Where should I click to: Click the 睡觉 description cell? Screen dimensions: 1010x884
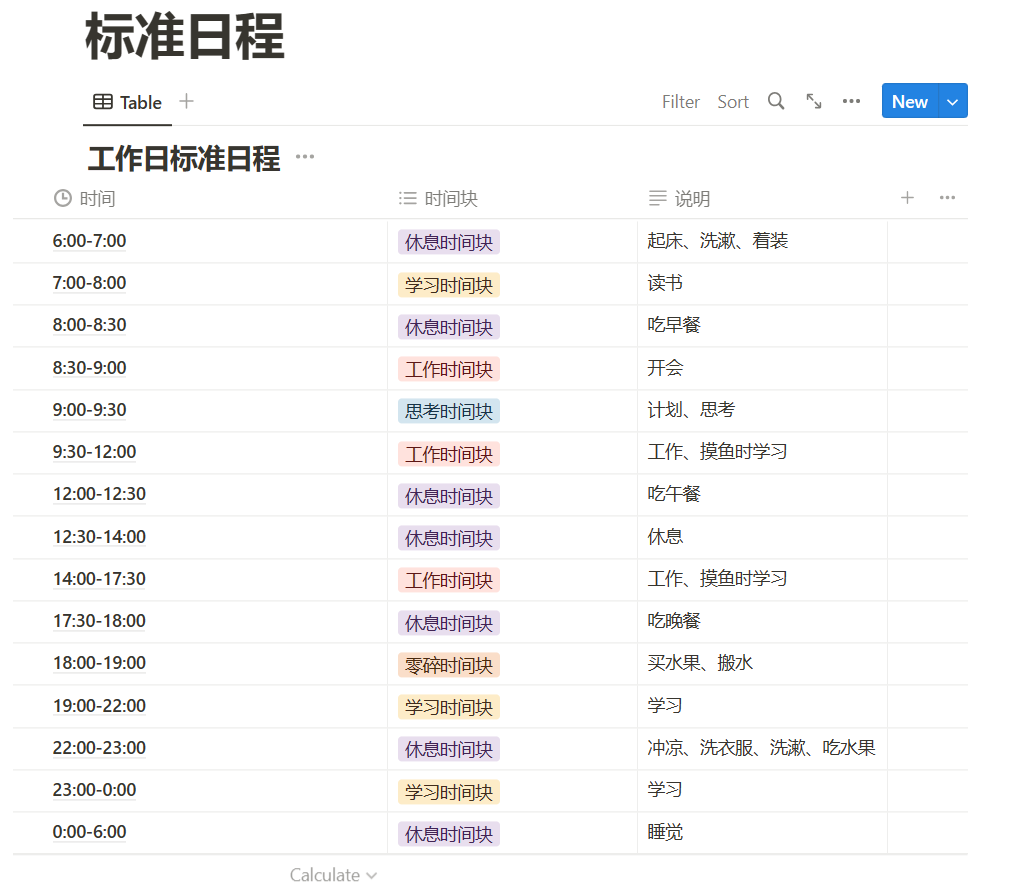(762, 832)
